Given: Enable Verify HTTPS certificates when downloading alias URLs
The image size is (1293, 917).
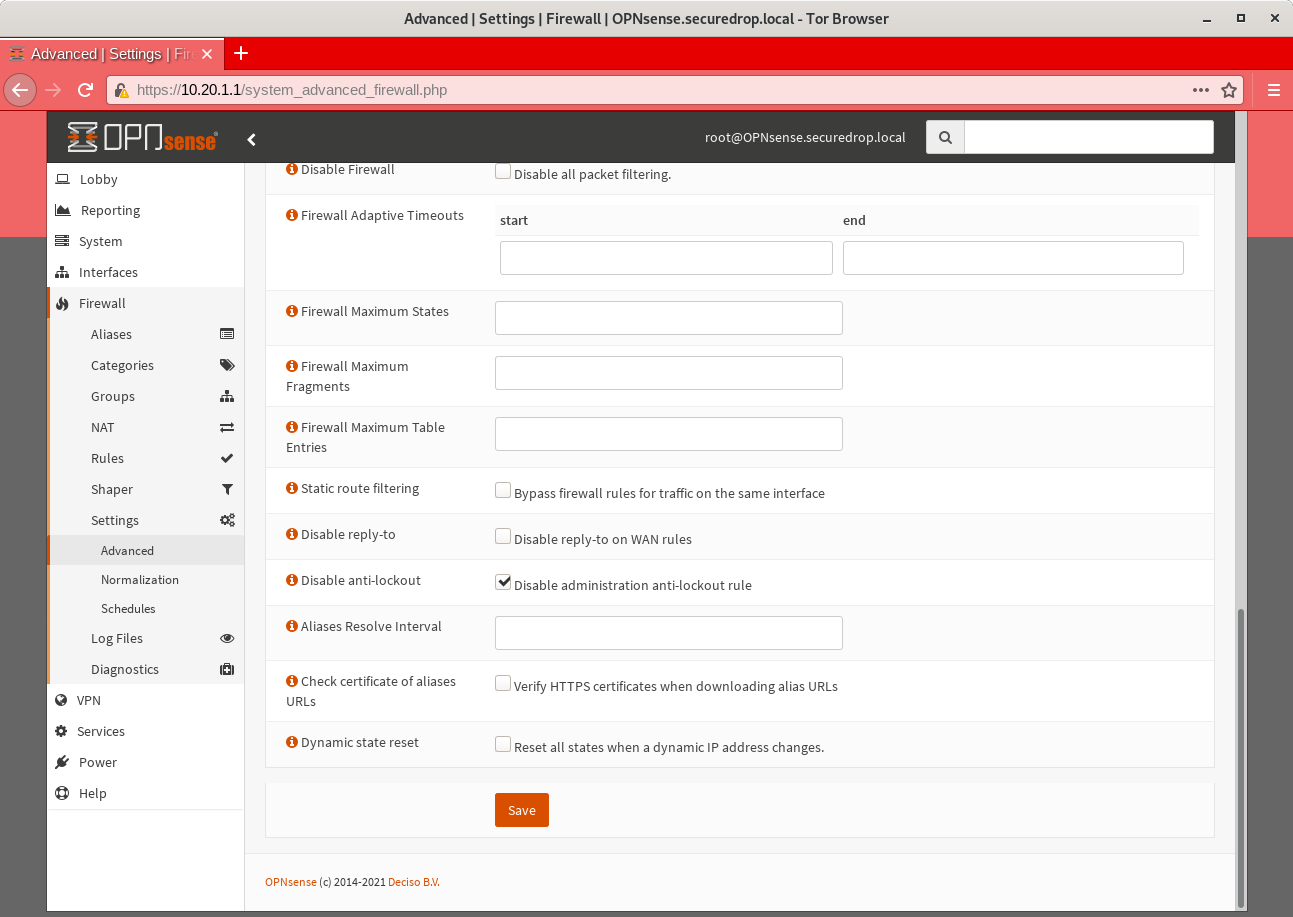Looking at the screenshot, I should pos(503,683).
